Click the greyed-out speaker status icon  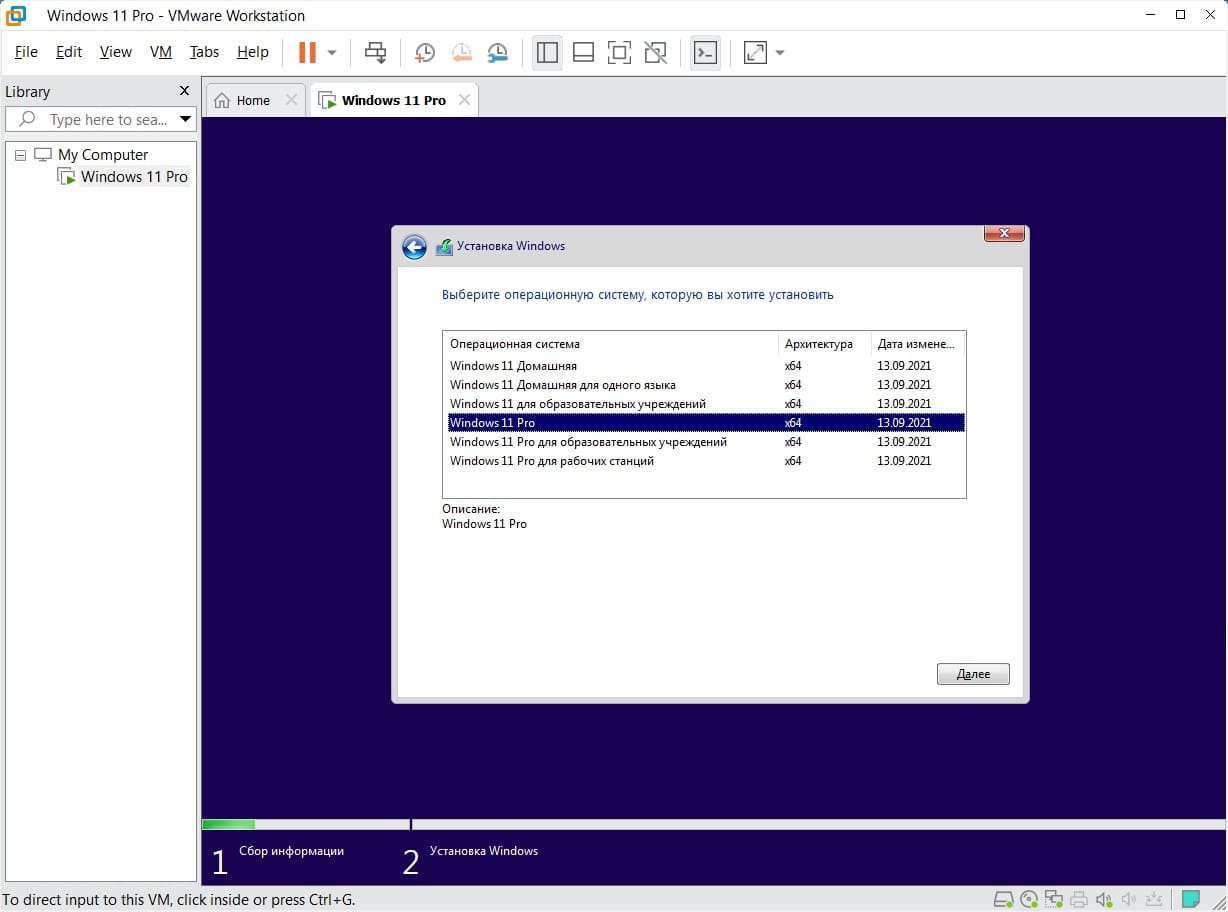pyautogui.click(x=1129, y=899)
